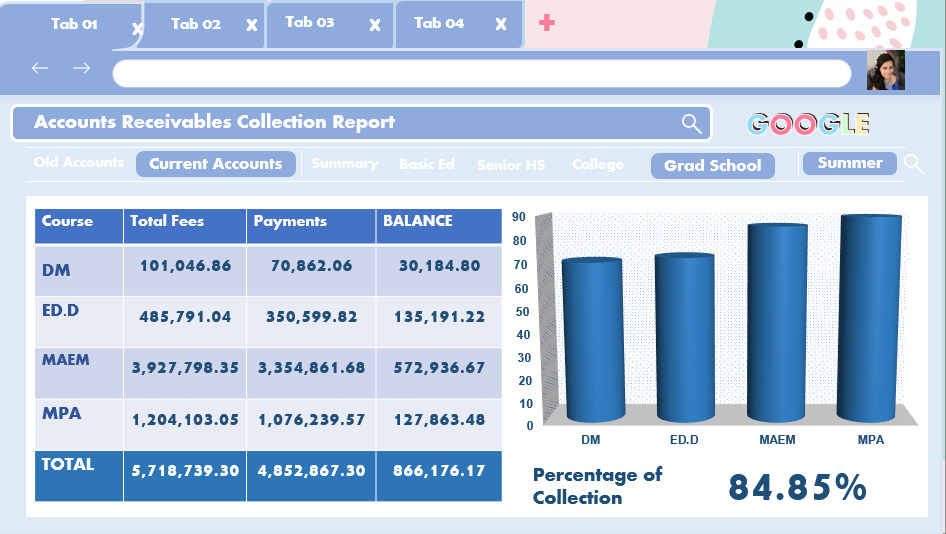Click the Payments column header

pyautogui.click(x=311, y=226)
